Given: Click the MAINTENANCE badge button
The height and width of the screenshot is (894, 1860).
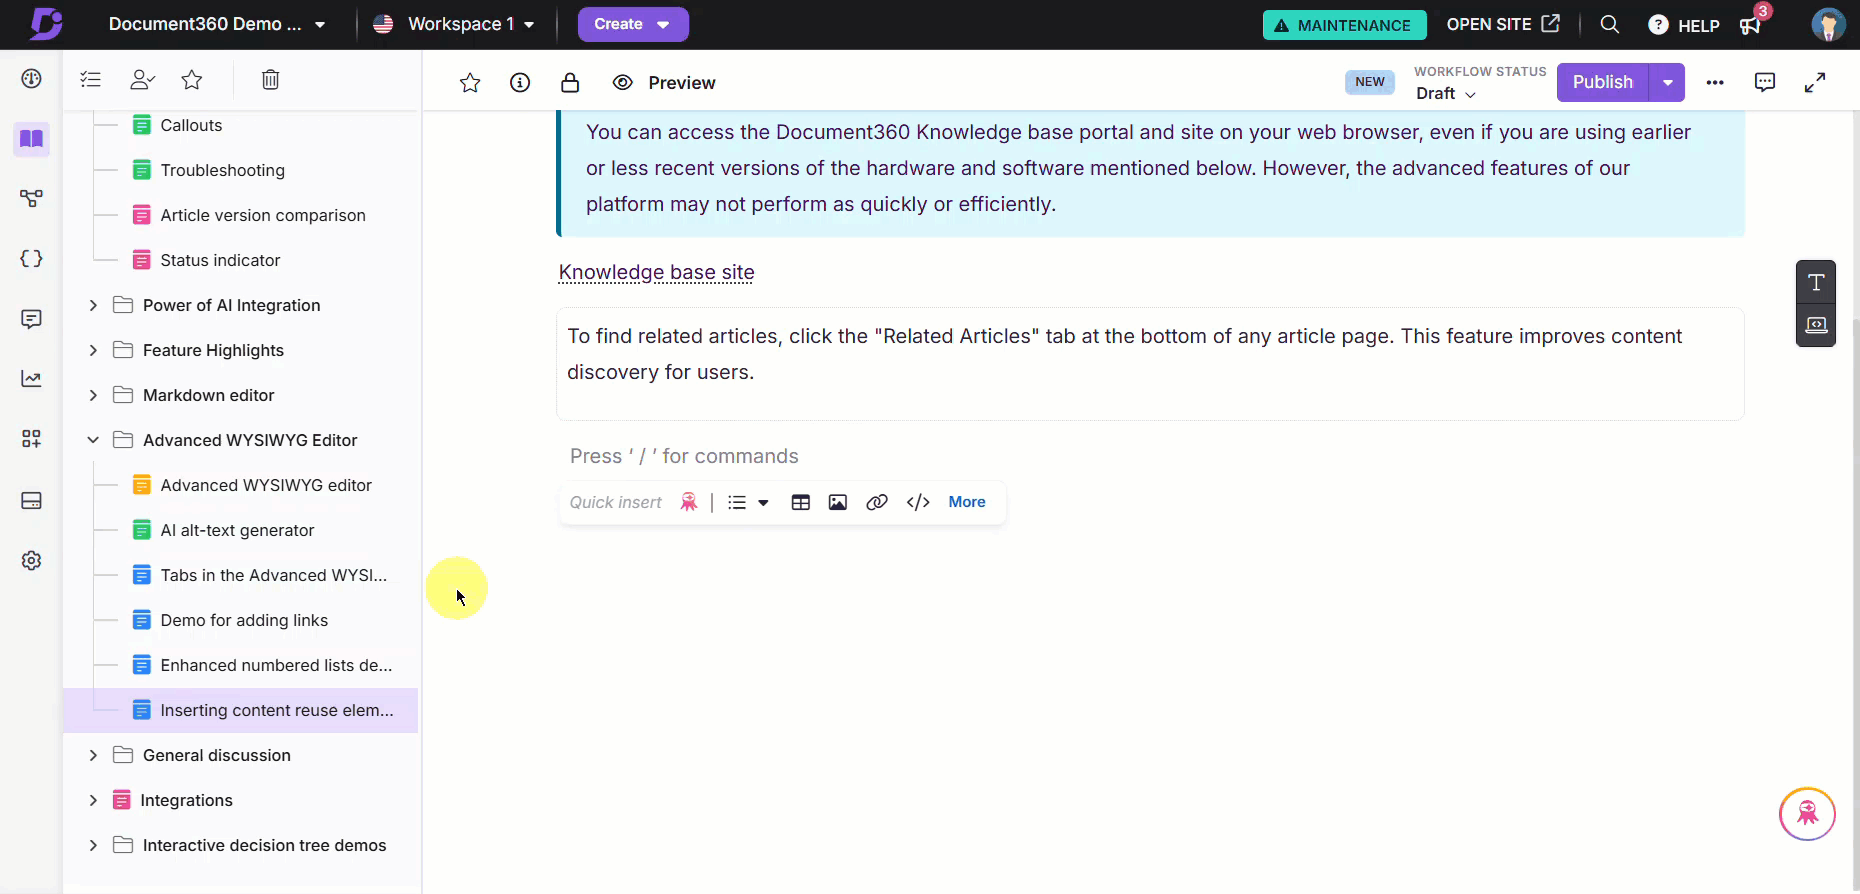Looking at the screenshot, I should click(1344, 25).
